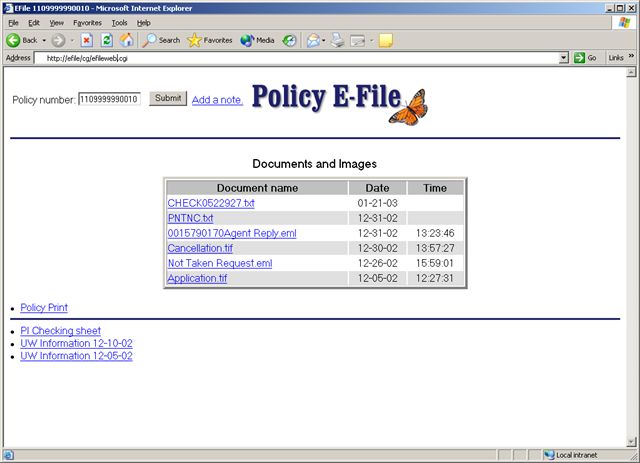Click the date 01-21-03 cell
Image resolution: width=640 pixels, height=463 pixels.
(377, 203)
